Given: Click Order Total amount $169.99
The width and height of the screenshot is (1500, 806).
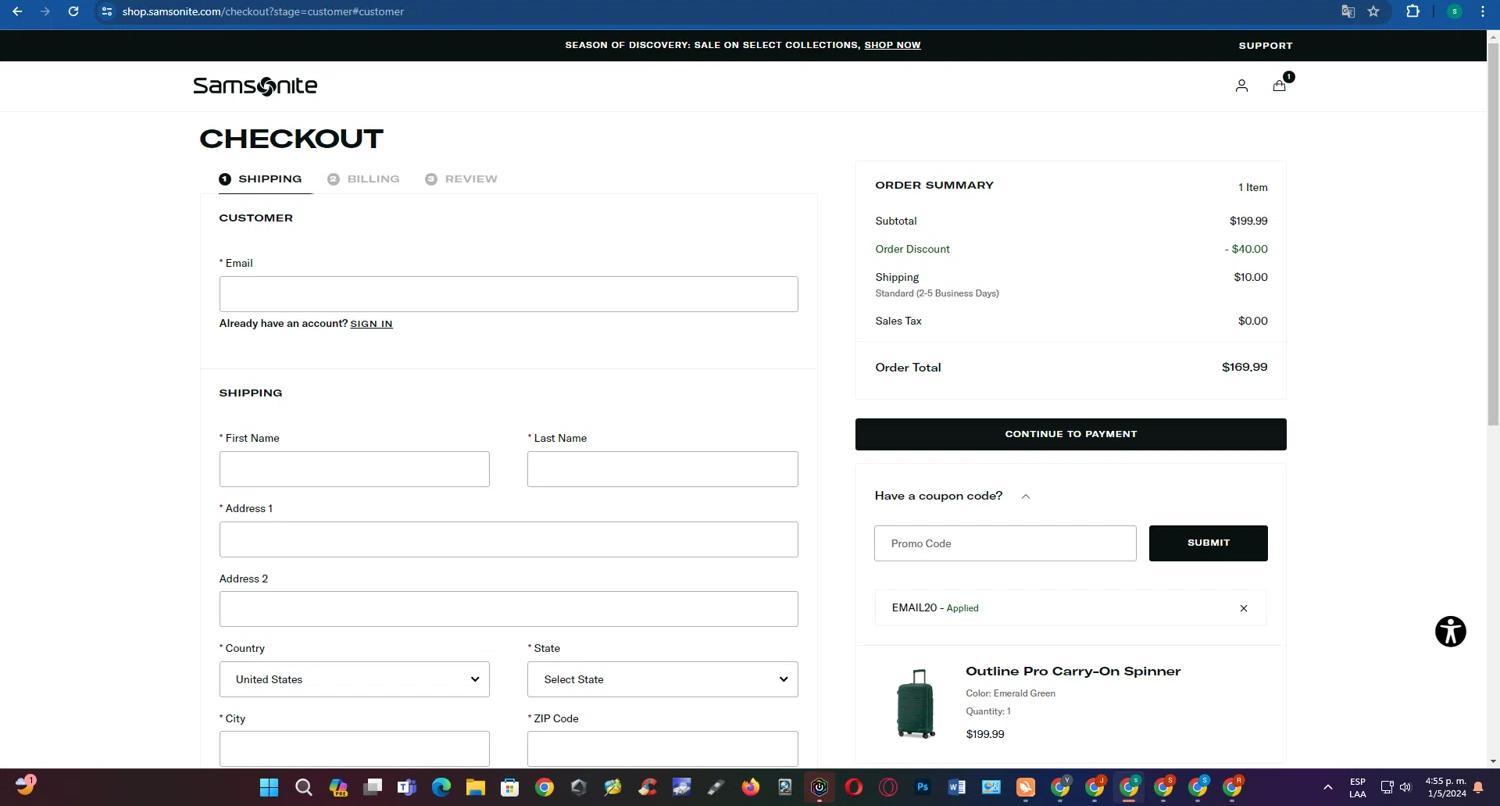Looking at the screenshot, I should (1244, 367).
